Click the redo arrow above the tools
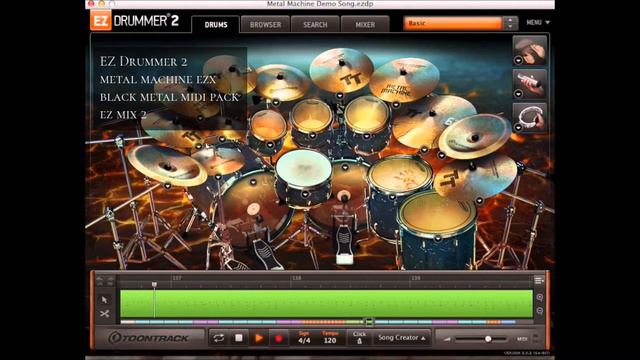The height and width of the screenshot is (360, 640). (x=110, y=280)
